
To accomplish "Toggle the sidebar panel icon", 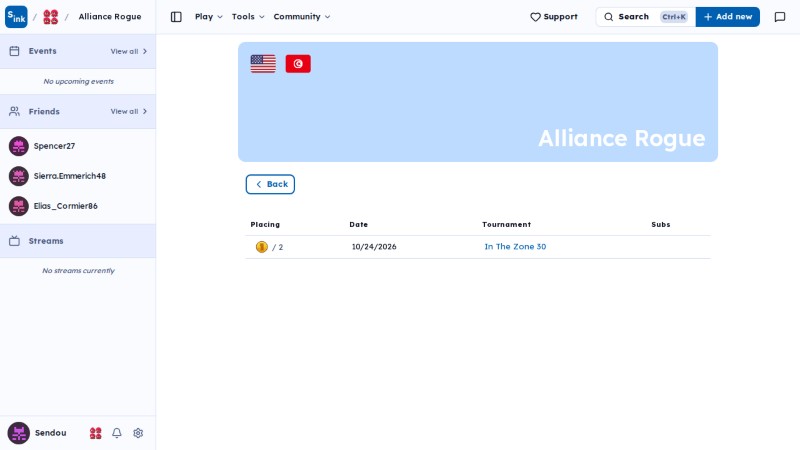I will 176,17.
